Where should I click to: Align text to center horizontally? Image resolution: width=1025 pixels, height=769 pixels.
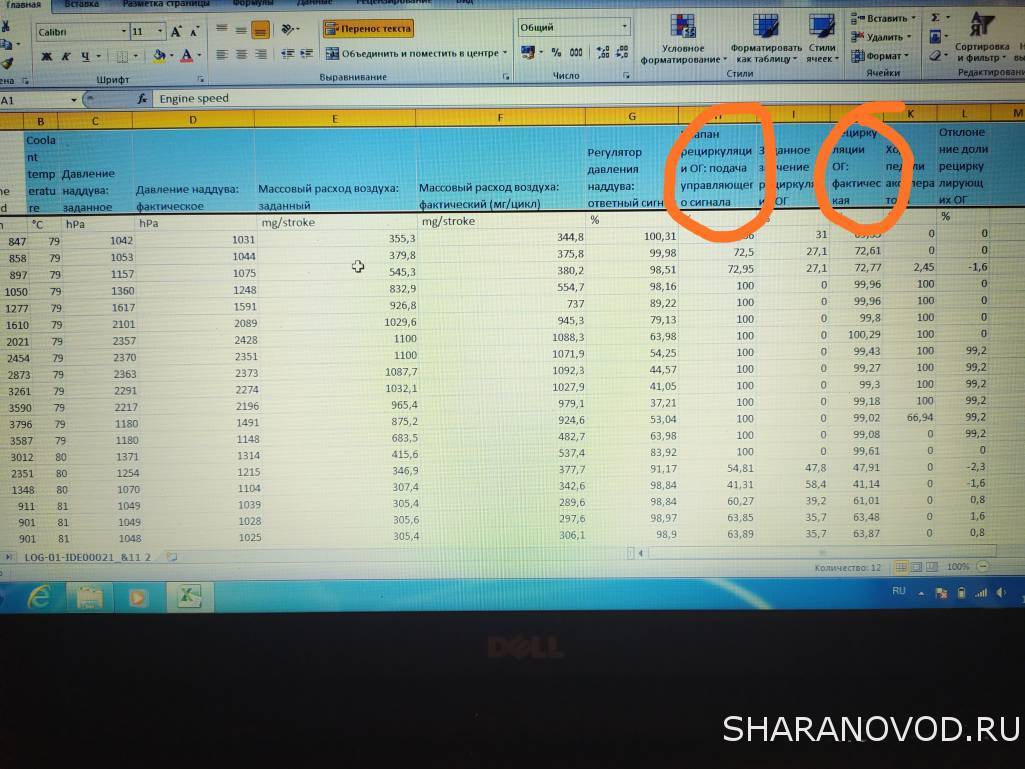click(x=241, y=54)
